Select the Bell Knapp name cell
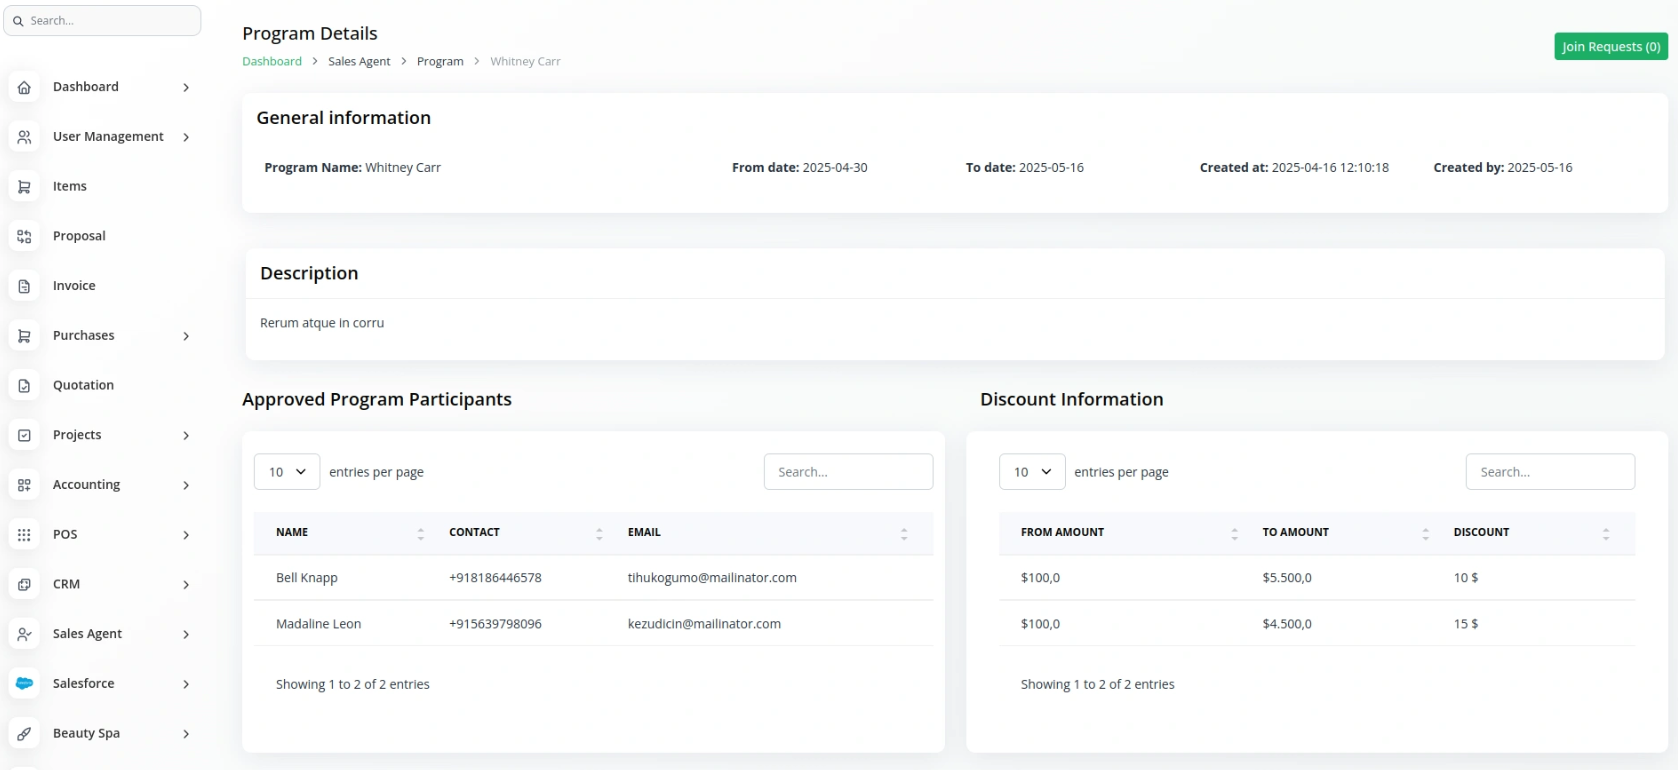The height and width of the screenshot is (770, 1678). pyautogui.click(x=307, y=578)
